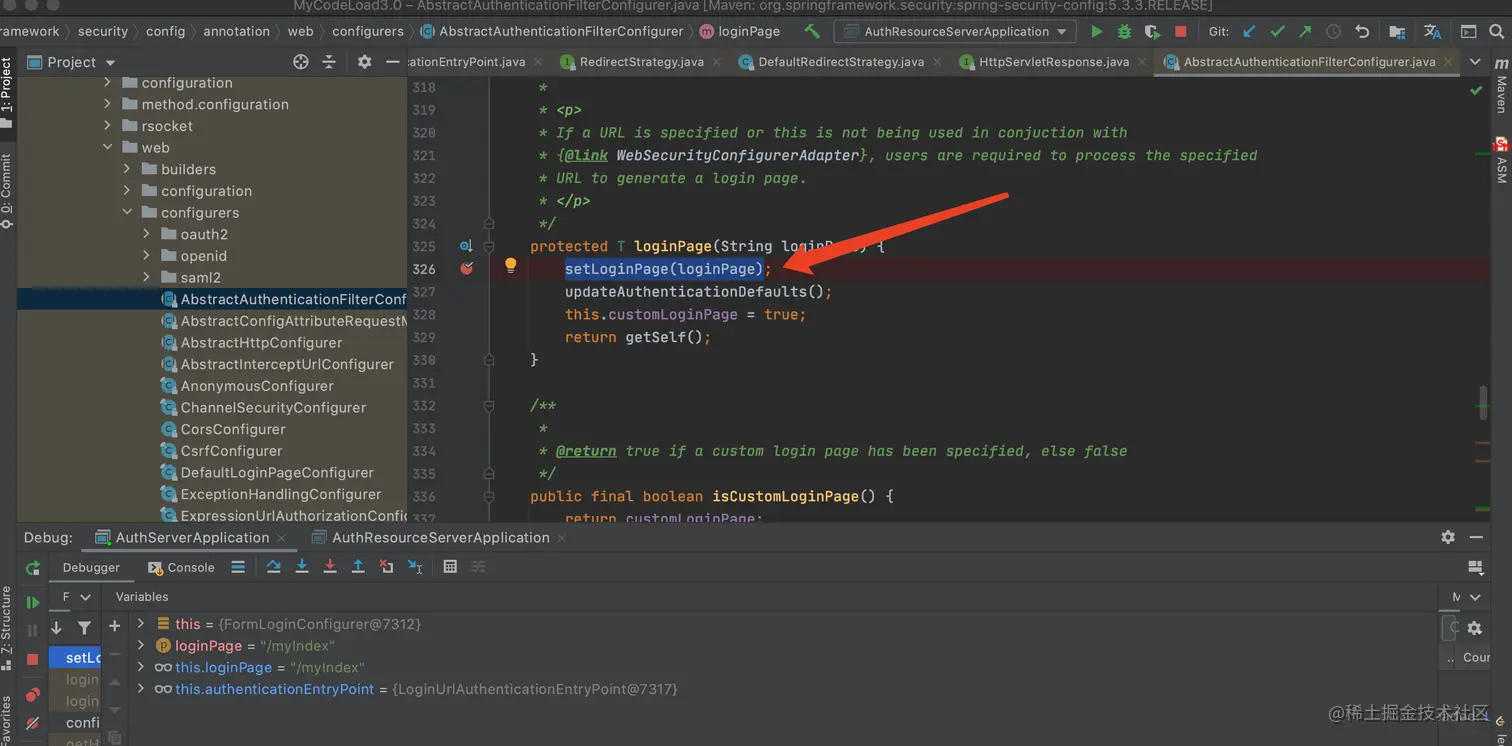The height and width of the screenshot is (746, 1512).
Task: Click the Build project hammer icon
Action: (812, 31)
